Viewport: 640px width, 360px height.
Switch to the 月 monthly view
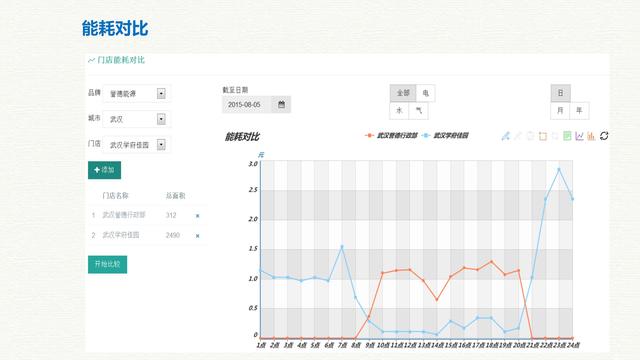pyautogui.click(x=560, y=111)
